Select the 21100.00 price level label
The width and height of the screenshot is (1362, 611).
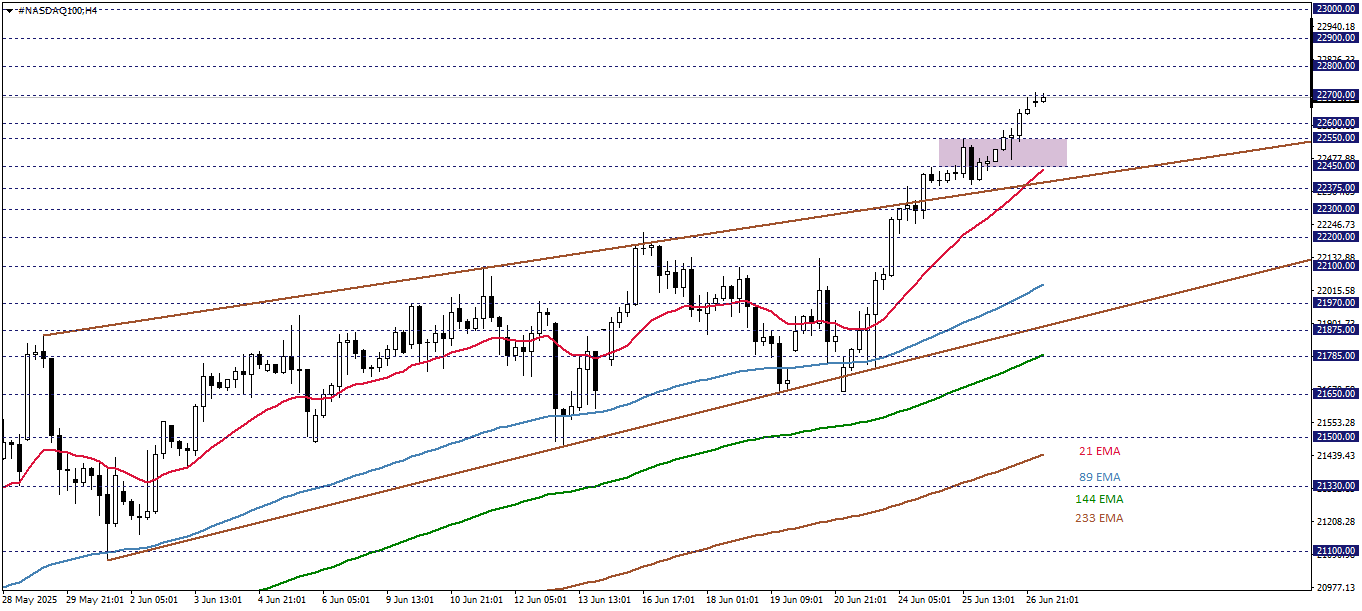[1336, 551]
